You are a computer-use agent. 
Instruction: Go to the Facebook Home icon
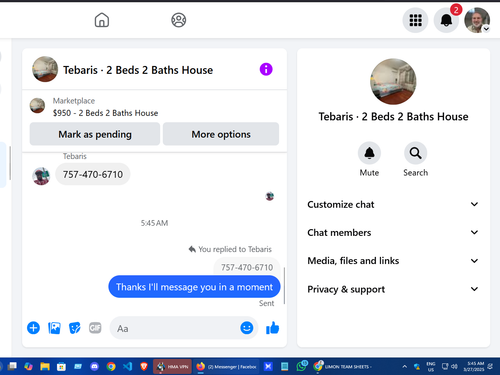(102, 20)
